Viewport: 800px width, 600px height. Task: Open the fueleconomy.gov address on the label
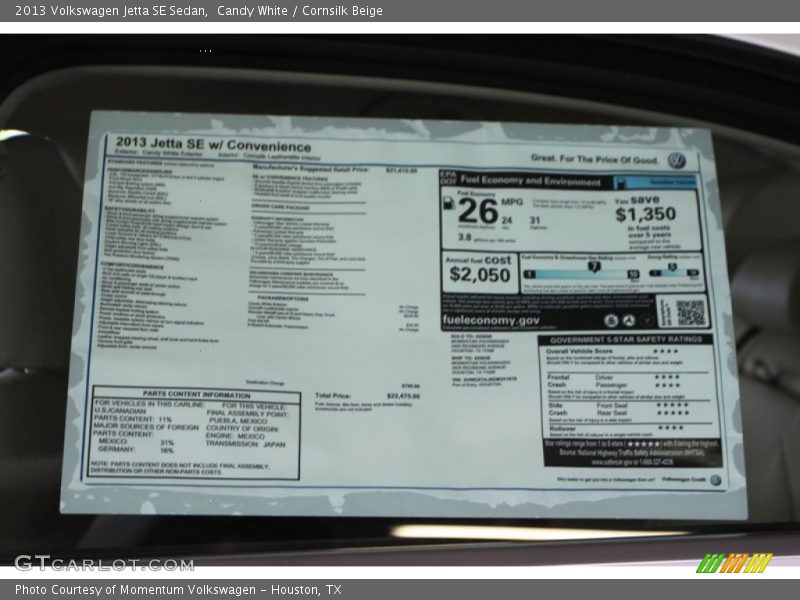point(490,320)
